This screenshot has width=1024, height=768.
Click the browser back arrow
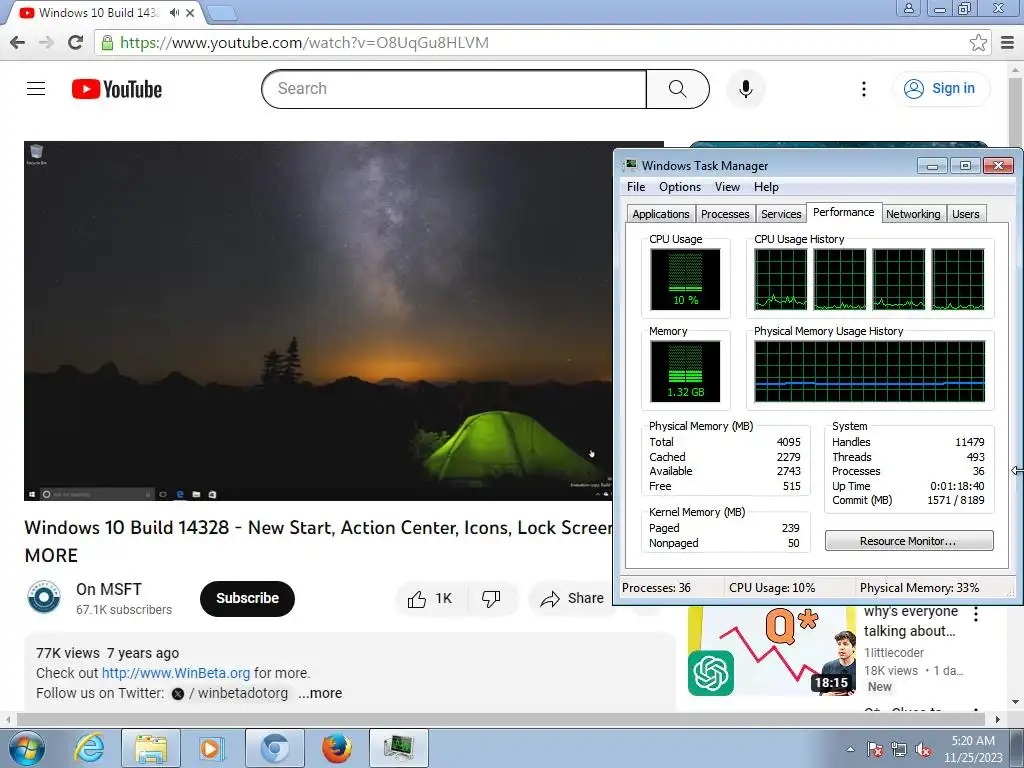(x=18, y=42)
